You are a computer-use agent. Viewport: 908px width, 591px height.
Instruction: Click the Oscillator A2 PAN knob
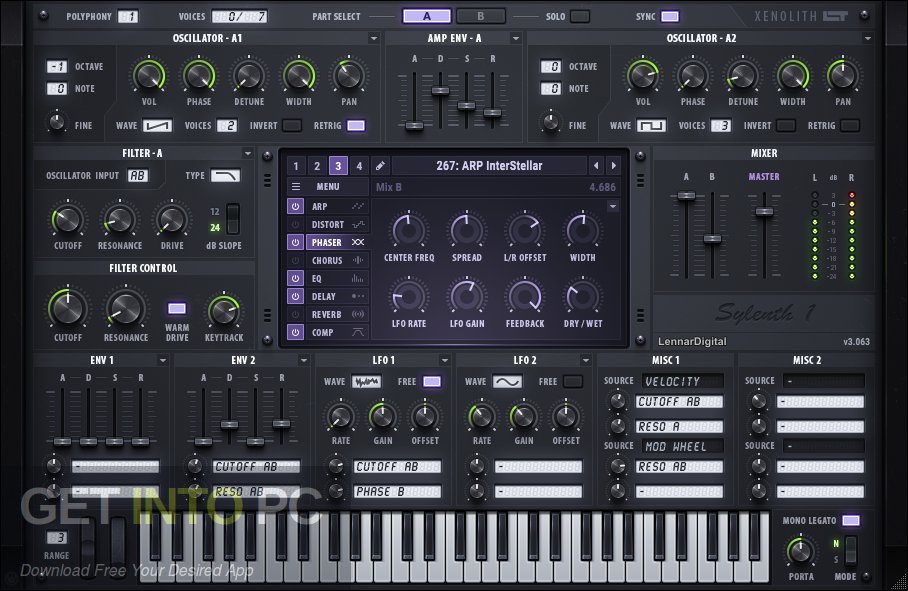(843, 76)
